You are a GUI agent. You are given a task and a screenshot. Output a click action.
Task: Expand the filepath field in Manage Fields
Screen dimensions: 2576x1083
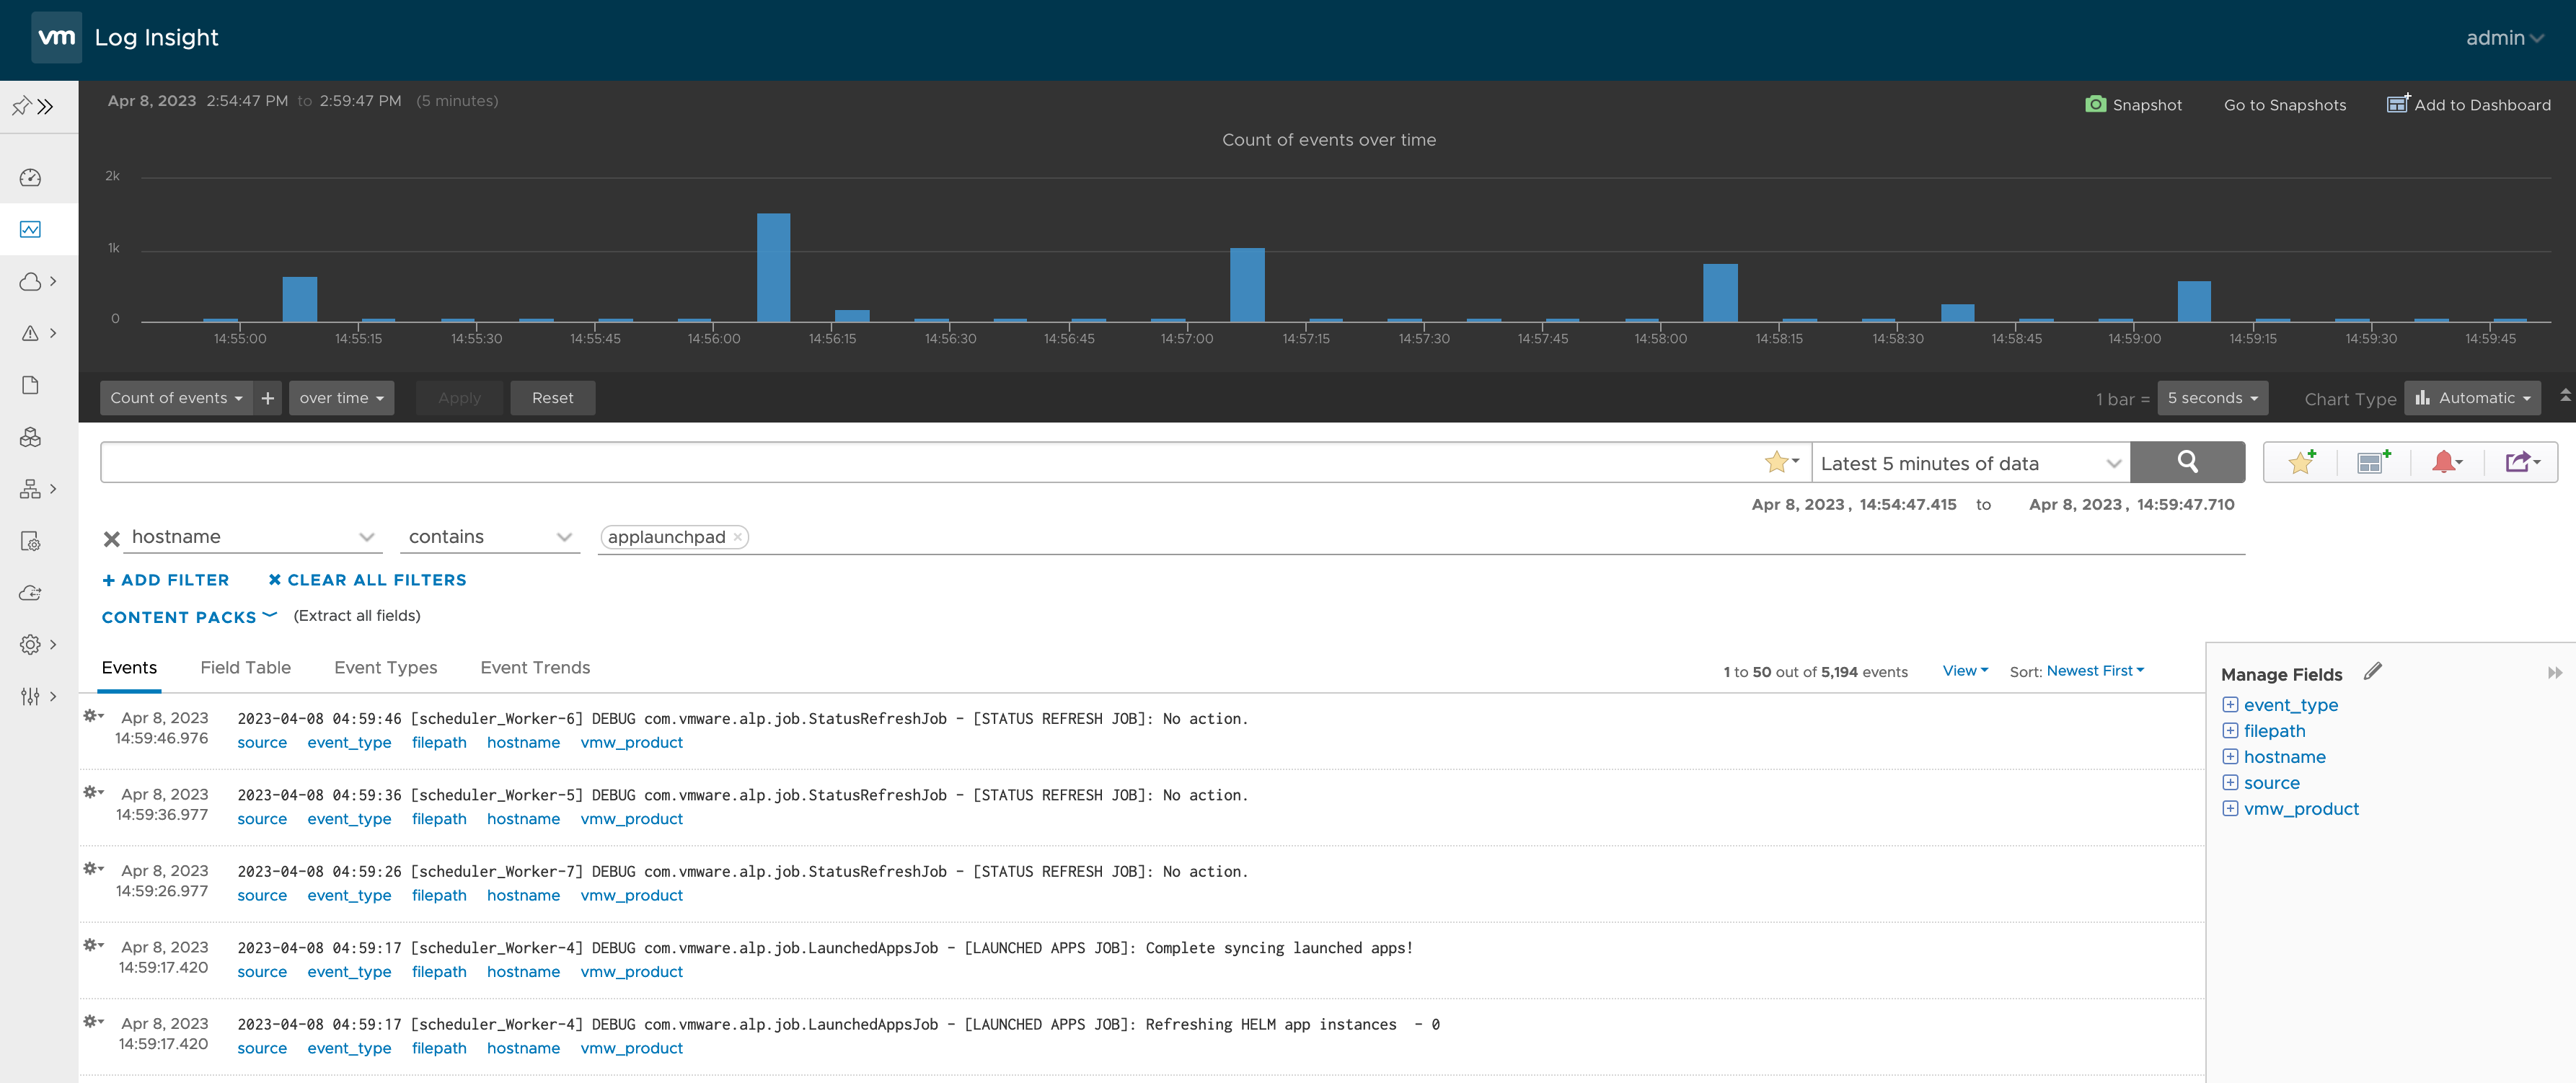2229,731
